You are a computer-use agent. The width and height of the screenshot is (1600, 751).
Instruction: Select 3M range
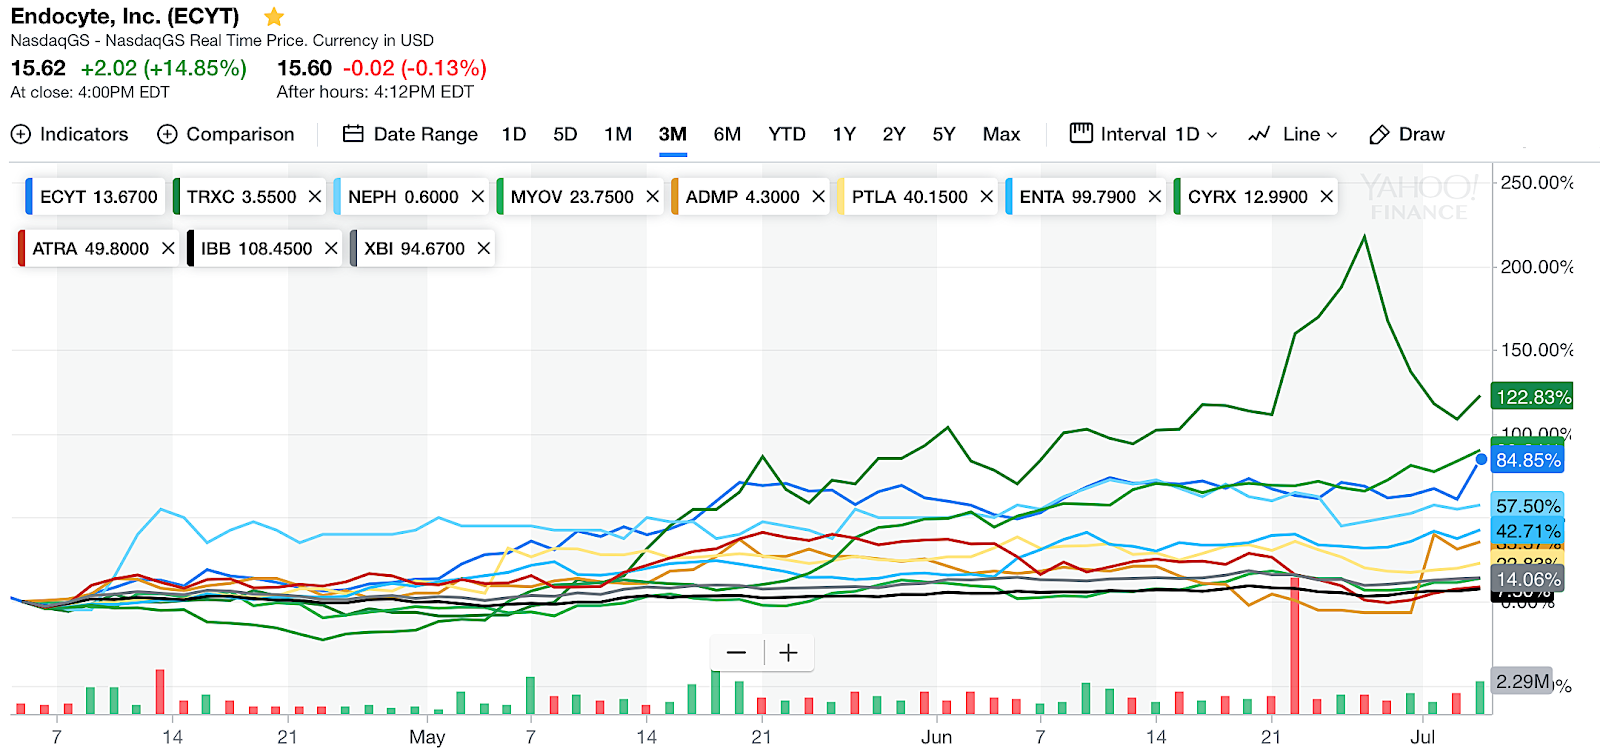tap(673, 134)
